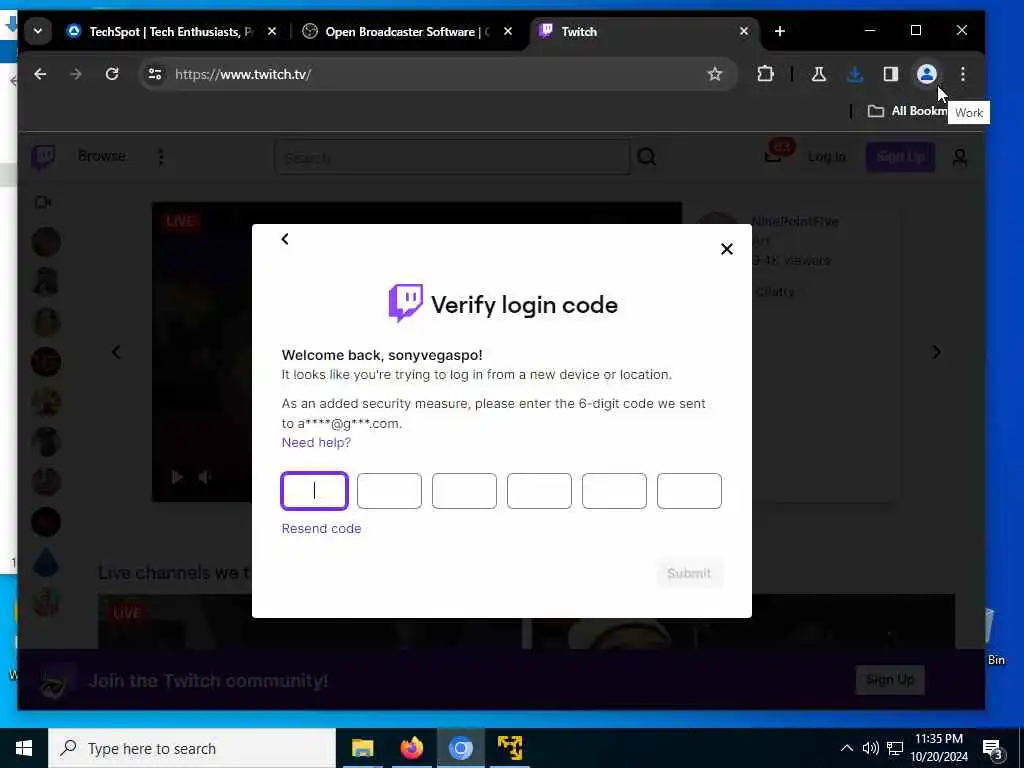Close the Open Broadcaster Software tab
The width and height of the screenshot is (1024, 768).
click(508, 31)
